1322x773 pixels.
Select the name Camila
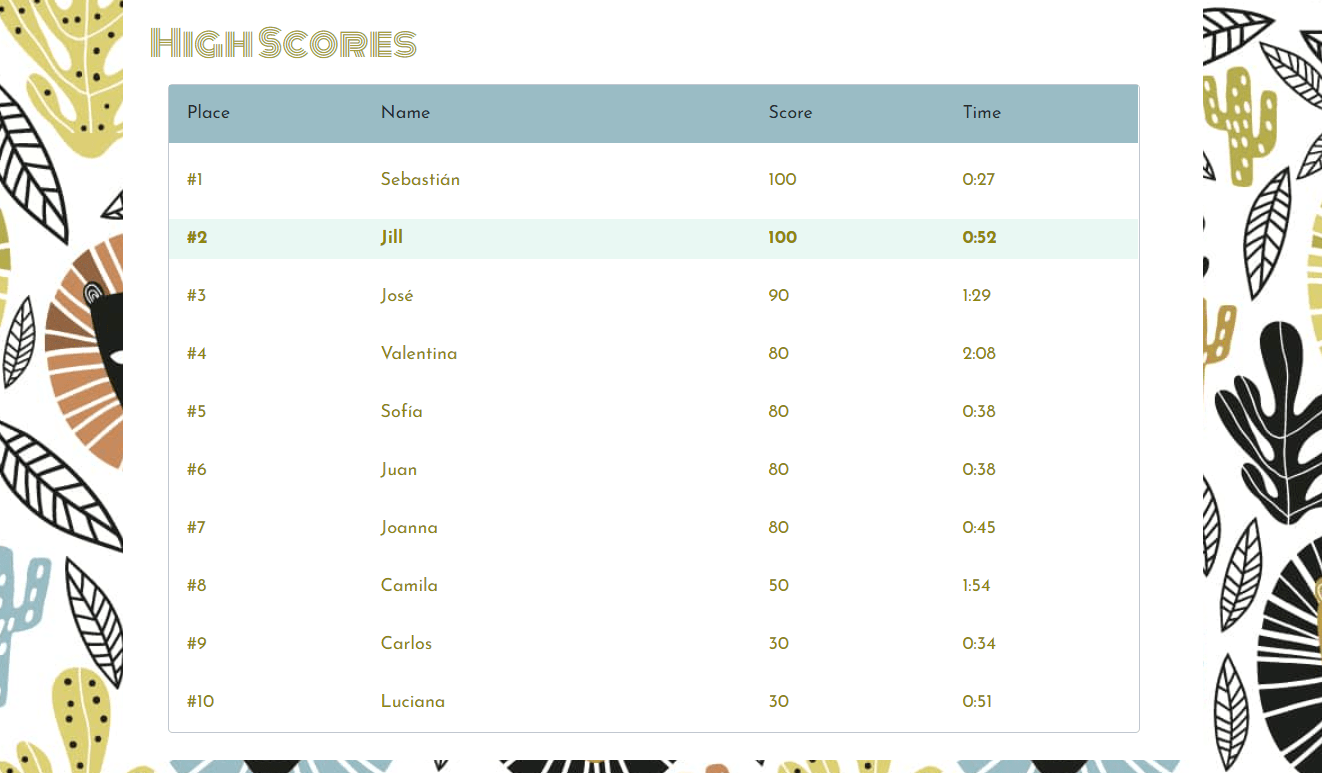point(409,586)
